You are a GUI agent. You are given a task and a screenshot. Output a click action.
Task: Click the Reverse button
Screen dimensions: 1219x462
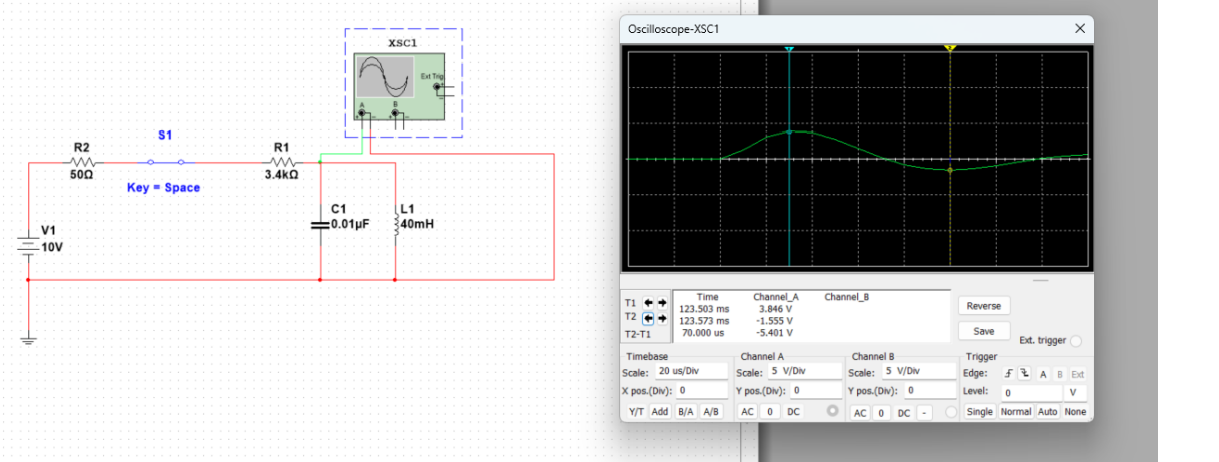coord(984,306)
